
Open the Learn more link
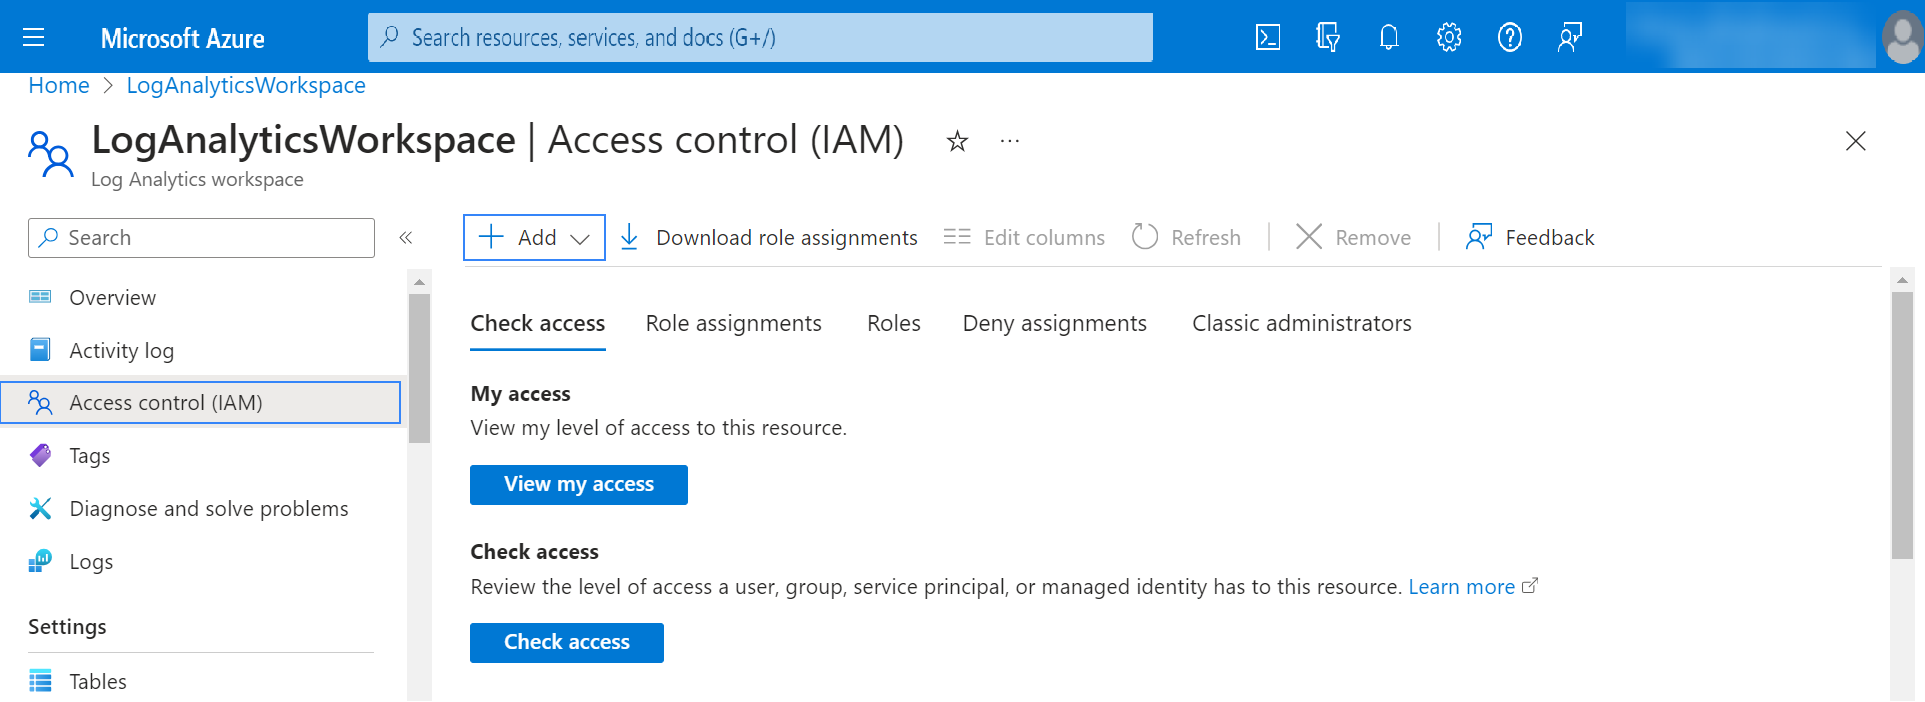pos(1461,587)
